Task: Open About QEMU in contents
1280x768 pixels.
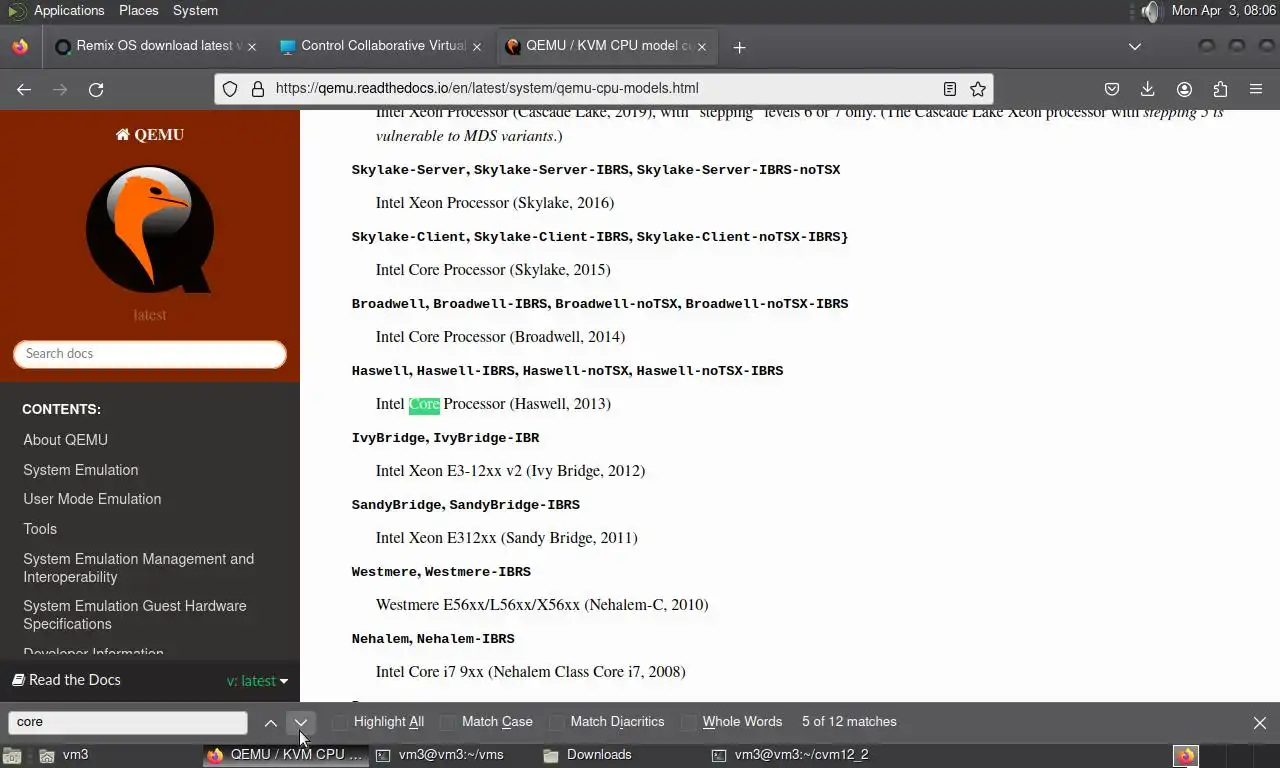Action: click(65, 440)
